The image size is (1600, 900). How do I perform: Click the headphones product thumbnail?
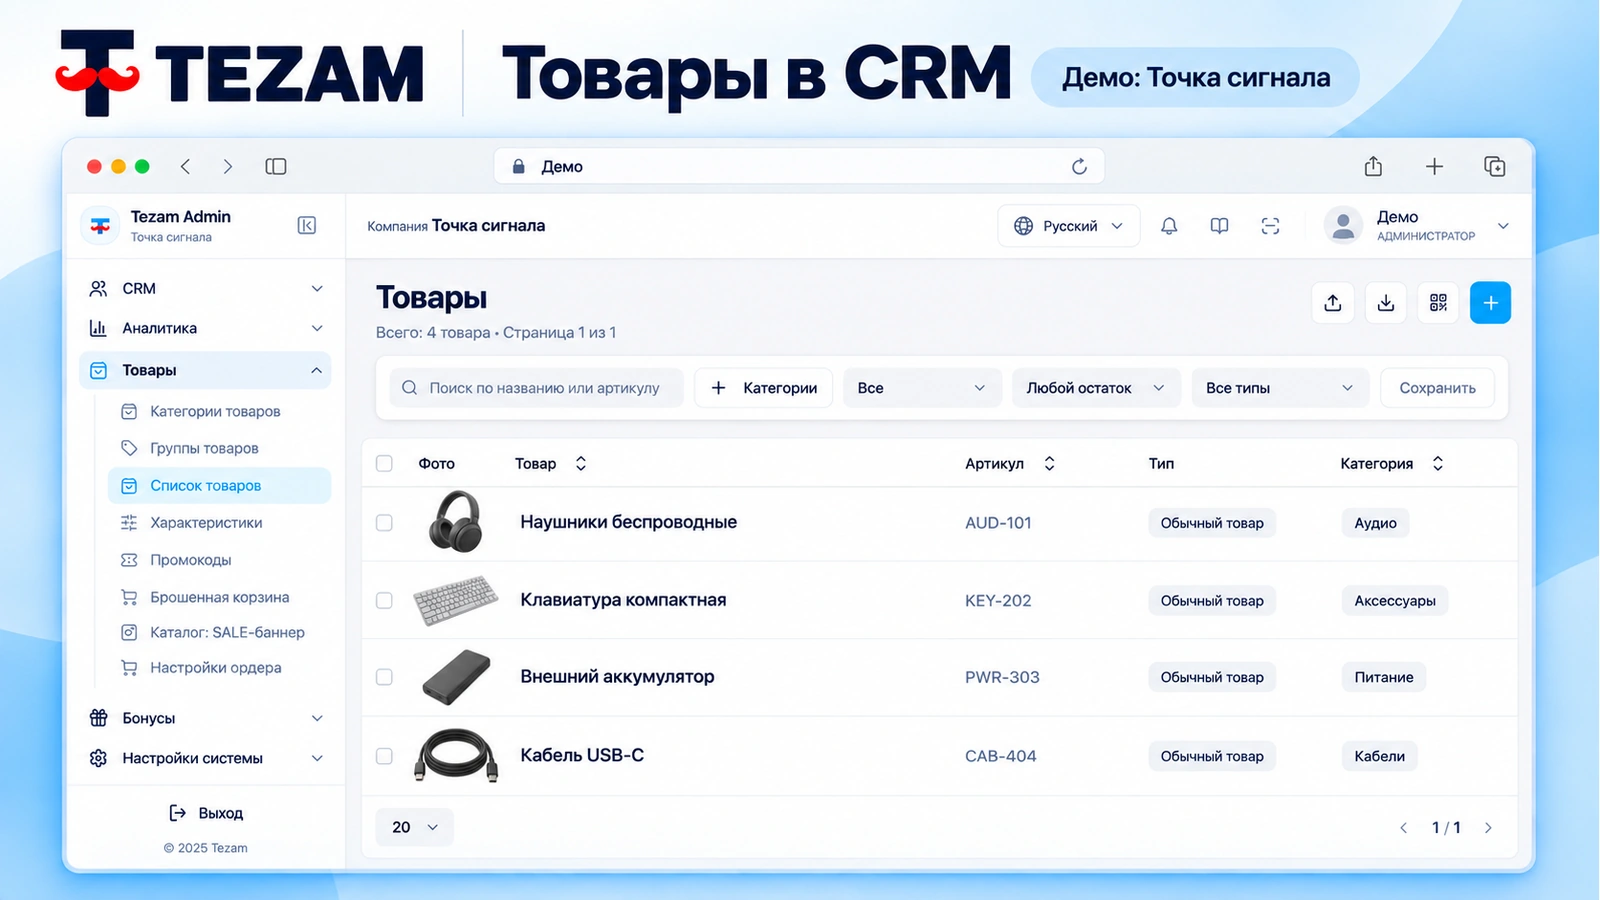(456, 522)
